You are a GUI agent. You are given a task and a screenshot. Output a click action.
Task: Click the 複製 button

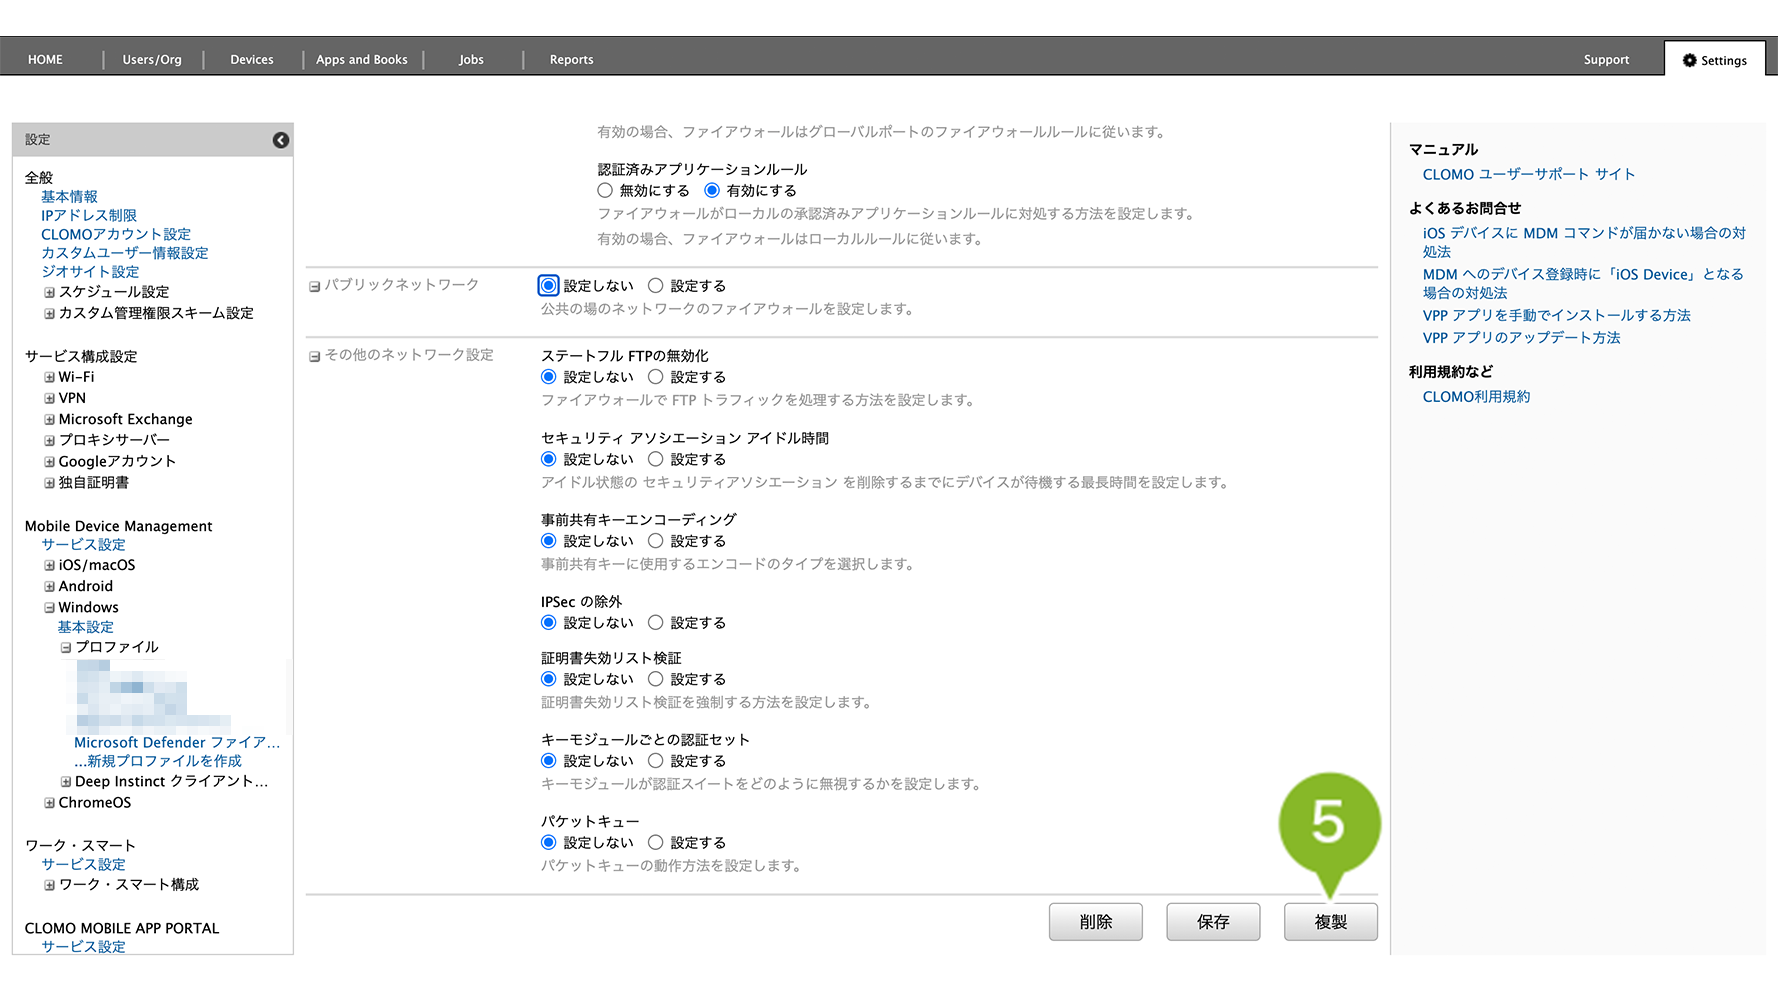pyautogui.click(x=1330, y=922)
